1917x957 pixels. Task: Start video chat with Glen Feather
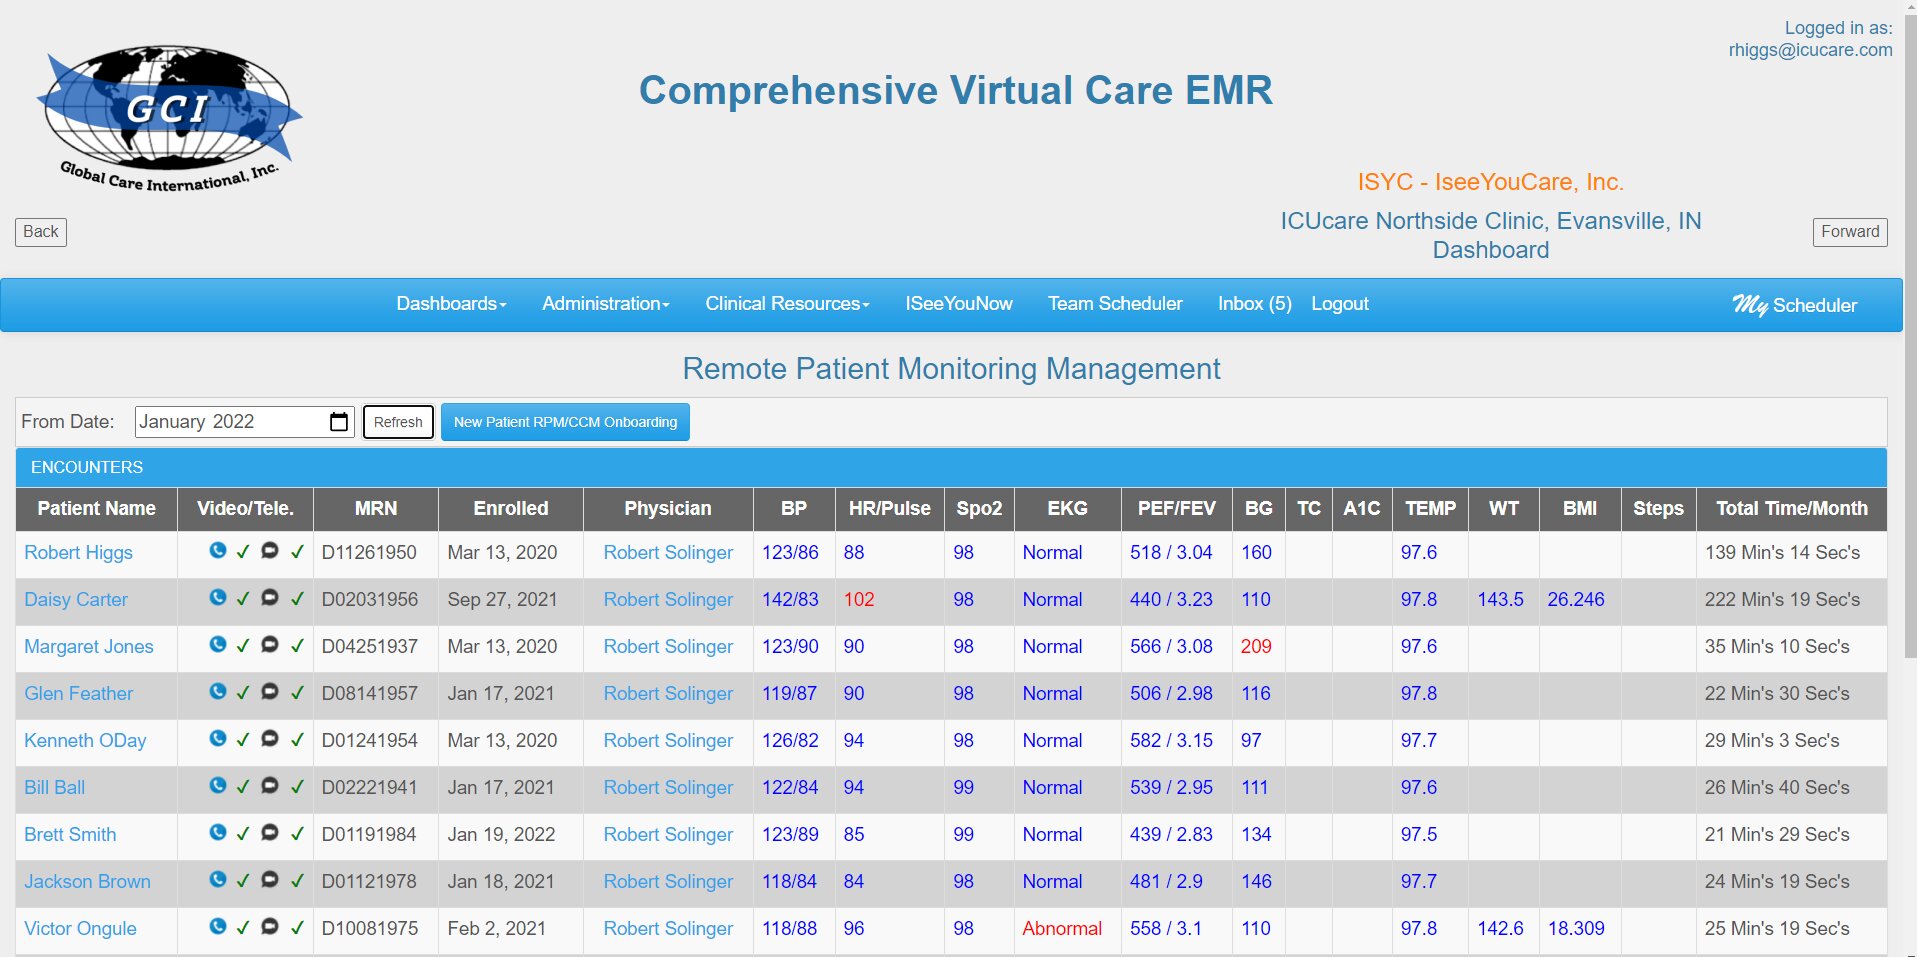[269, 691]
